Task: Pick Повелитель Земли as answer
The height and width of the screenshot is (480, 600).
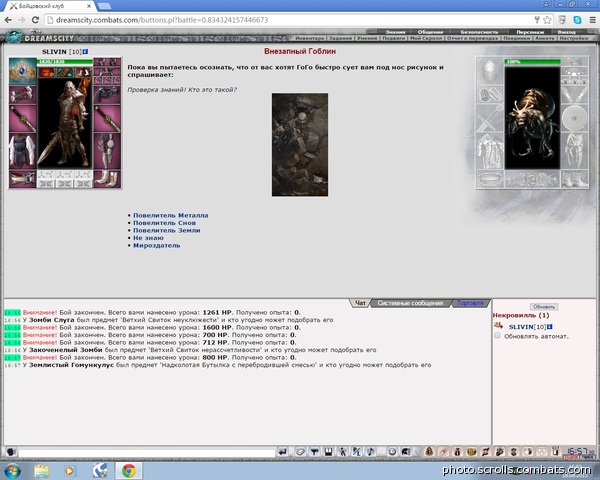Action: (167, 230)
